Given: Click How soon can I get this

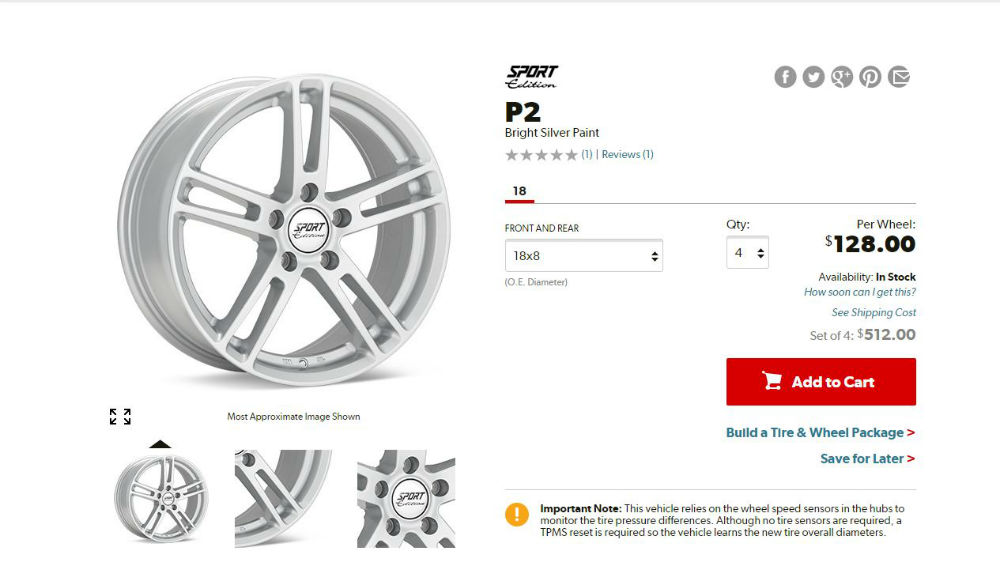Looking at the screenshot, I should point(860,292).
